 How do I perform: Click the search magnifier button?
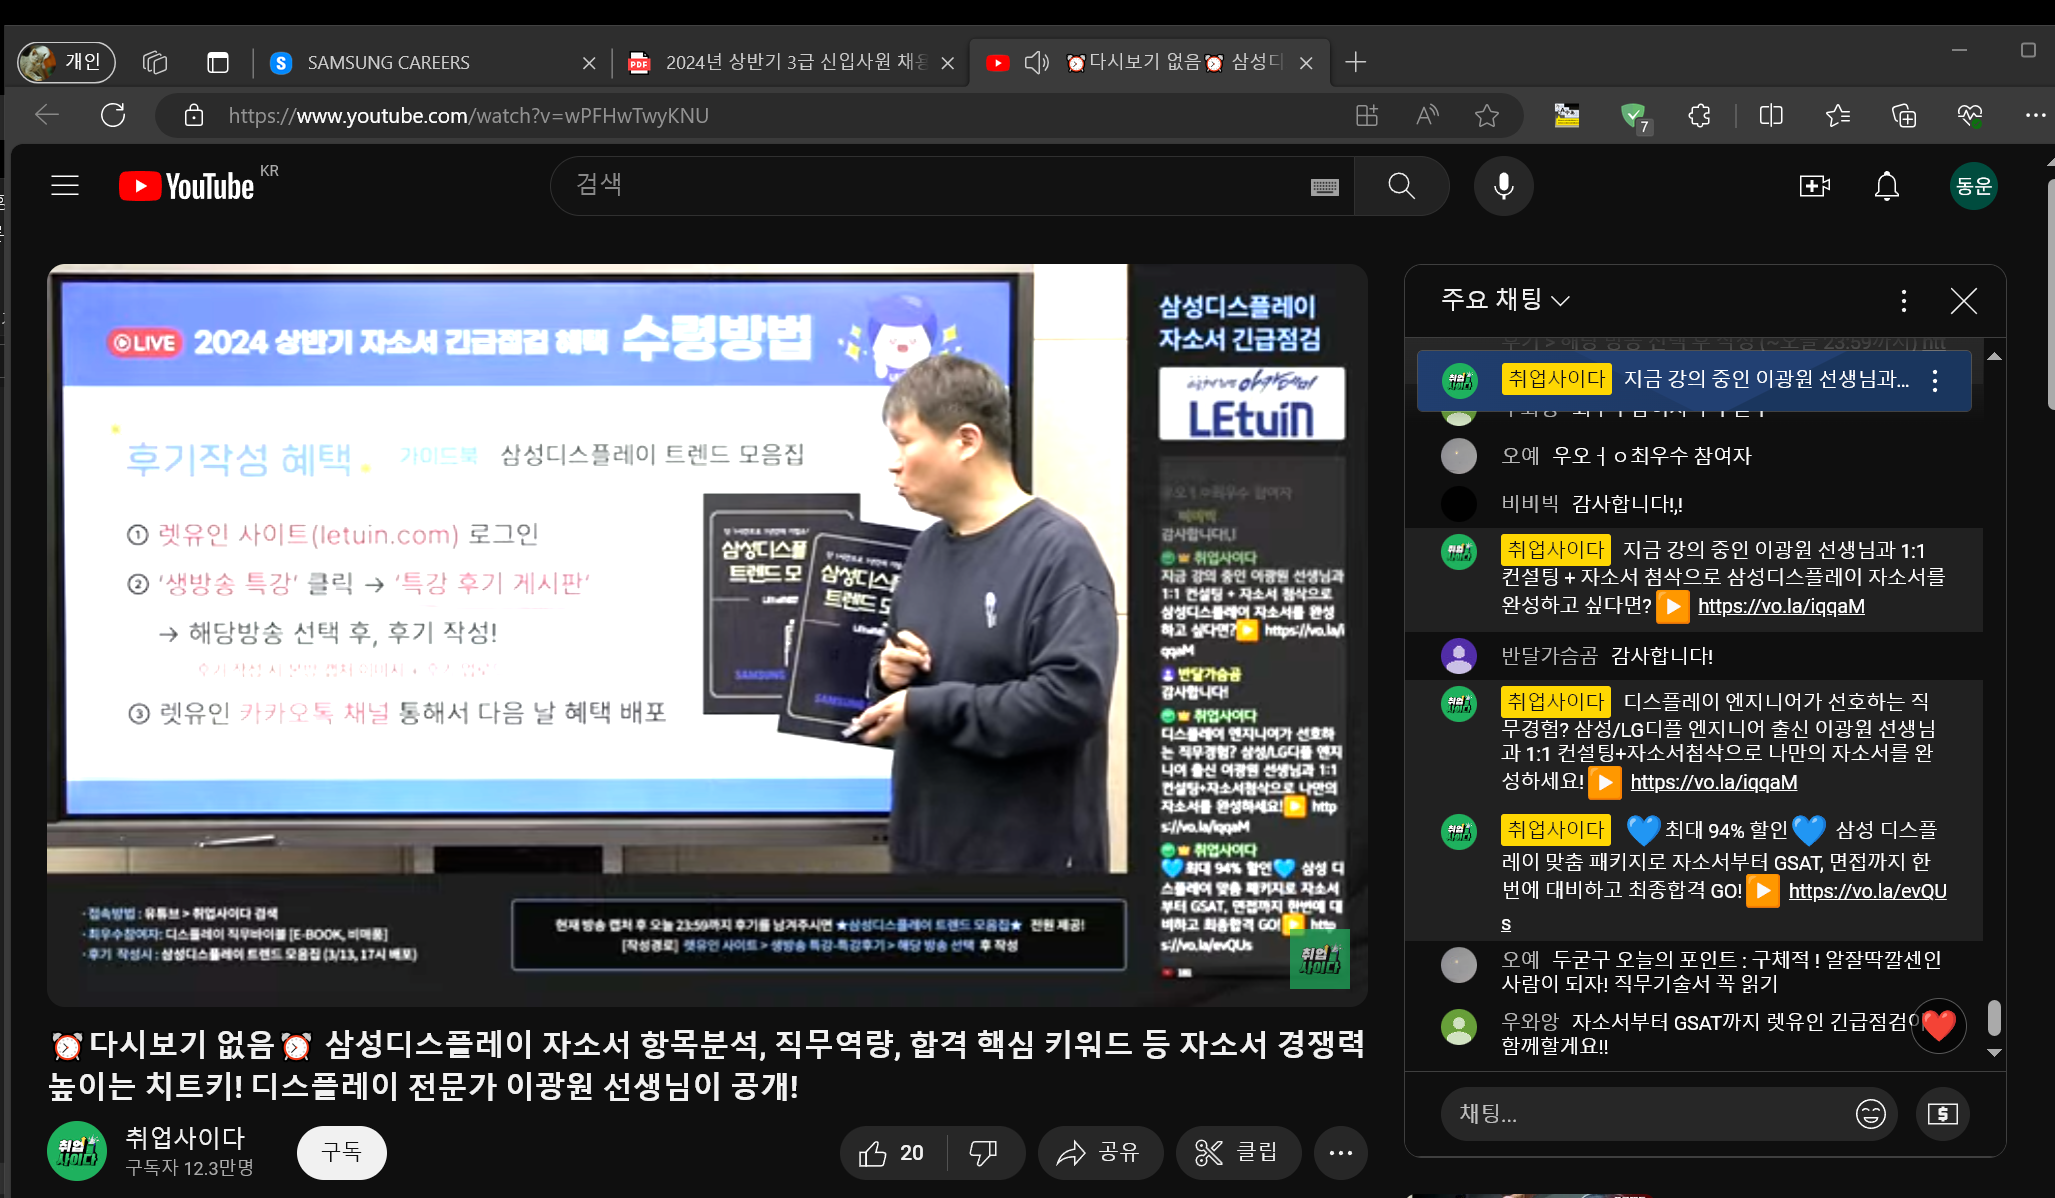pyautogui.click(x=1401, y=186)
